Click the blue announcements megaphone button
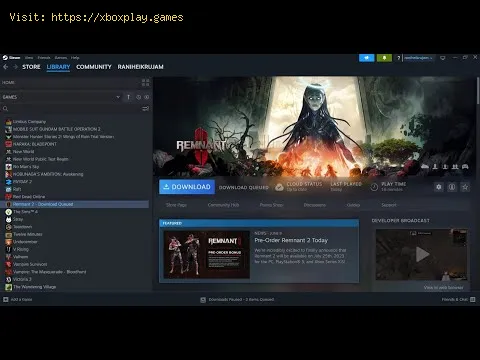Image resolution: width=480 pixels, height=360 pixels. click(x=367, y=58)
